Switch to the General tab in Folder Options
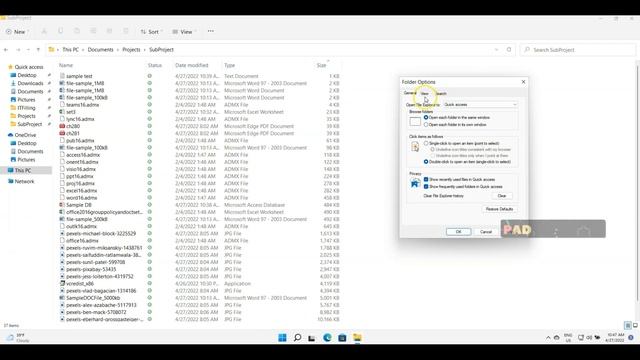The image size is (640, 360). [x=410, y=93]
